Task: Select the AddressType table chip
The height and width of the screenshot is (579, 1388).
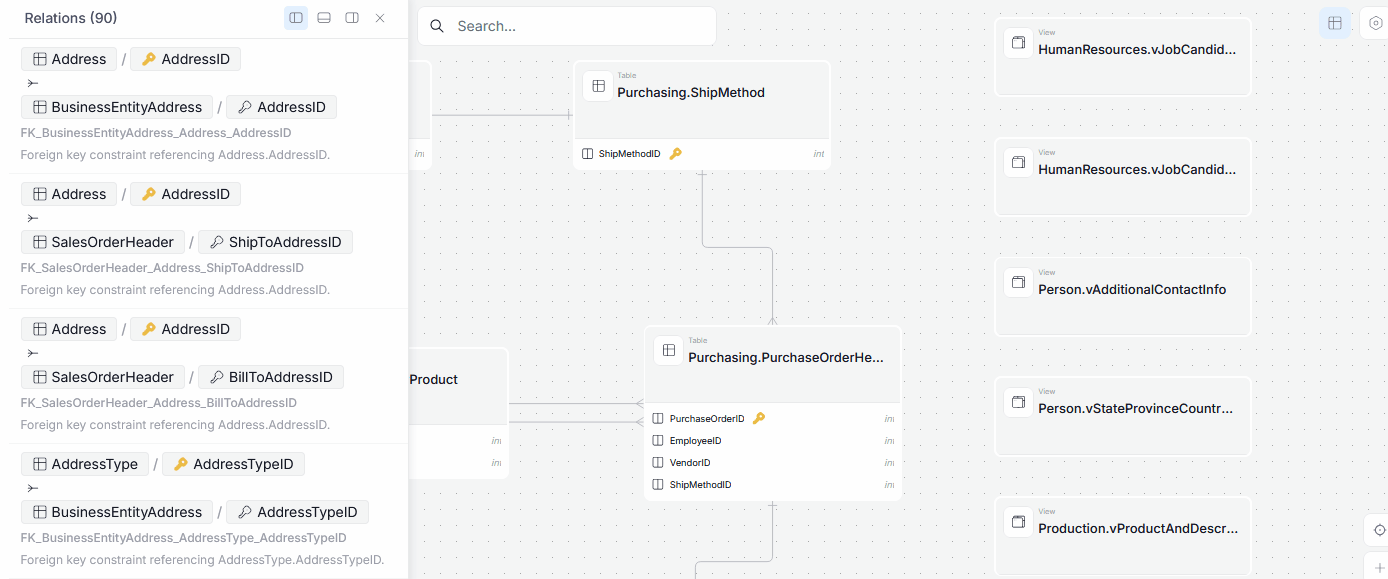Action: [85, 464]
